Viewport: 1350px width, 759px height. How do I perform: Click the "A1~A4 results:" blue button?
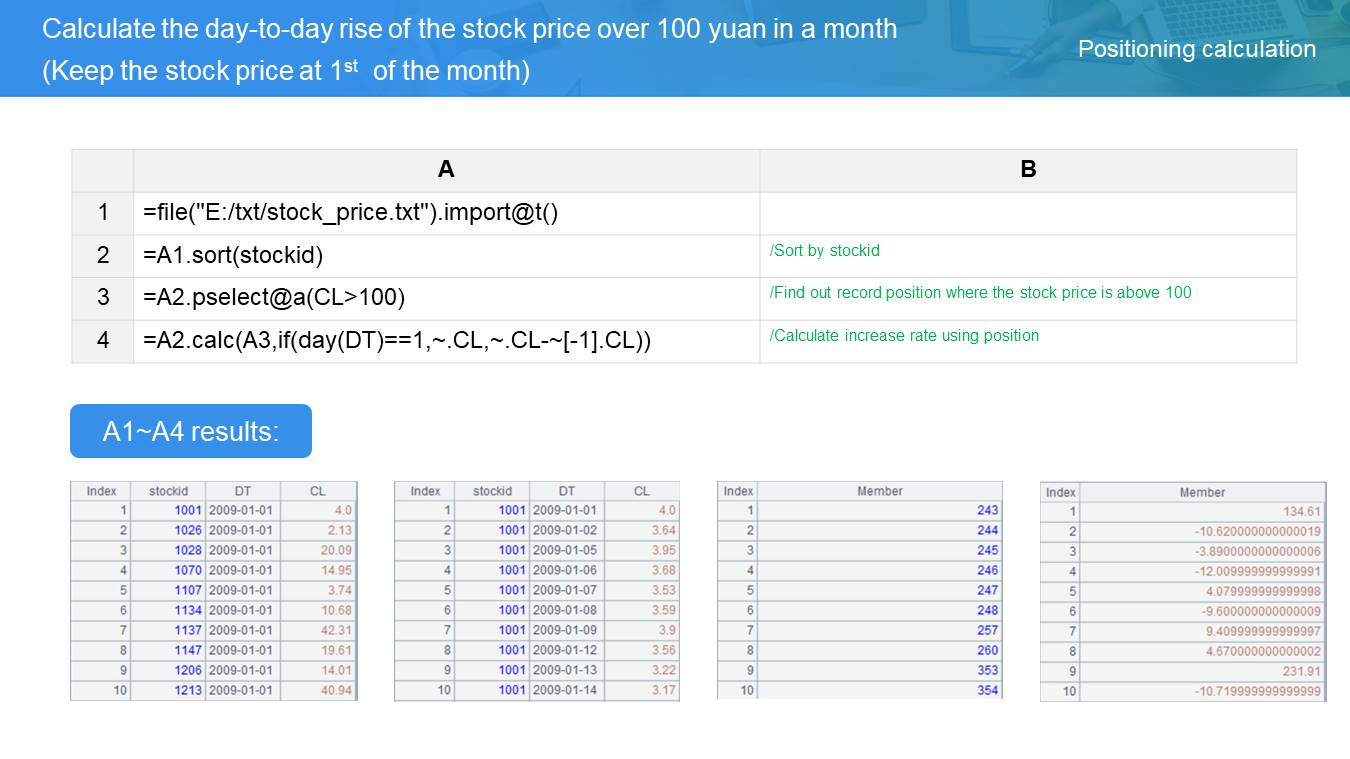pos(191,431)
